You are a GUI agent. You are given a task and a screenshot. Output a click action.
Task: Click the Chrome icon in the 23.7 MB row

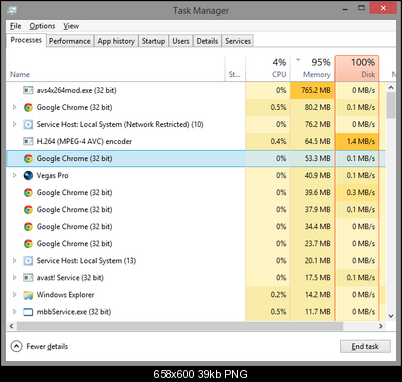28,243
